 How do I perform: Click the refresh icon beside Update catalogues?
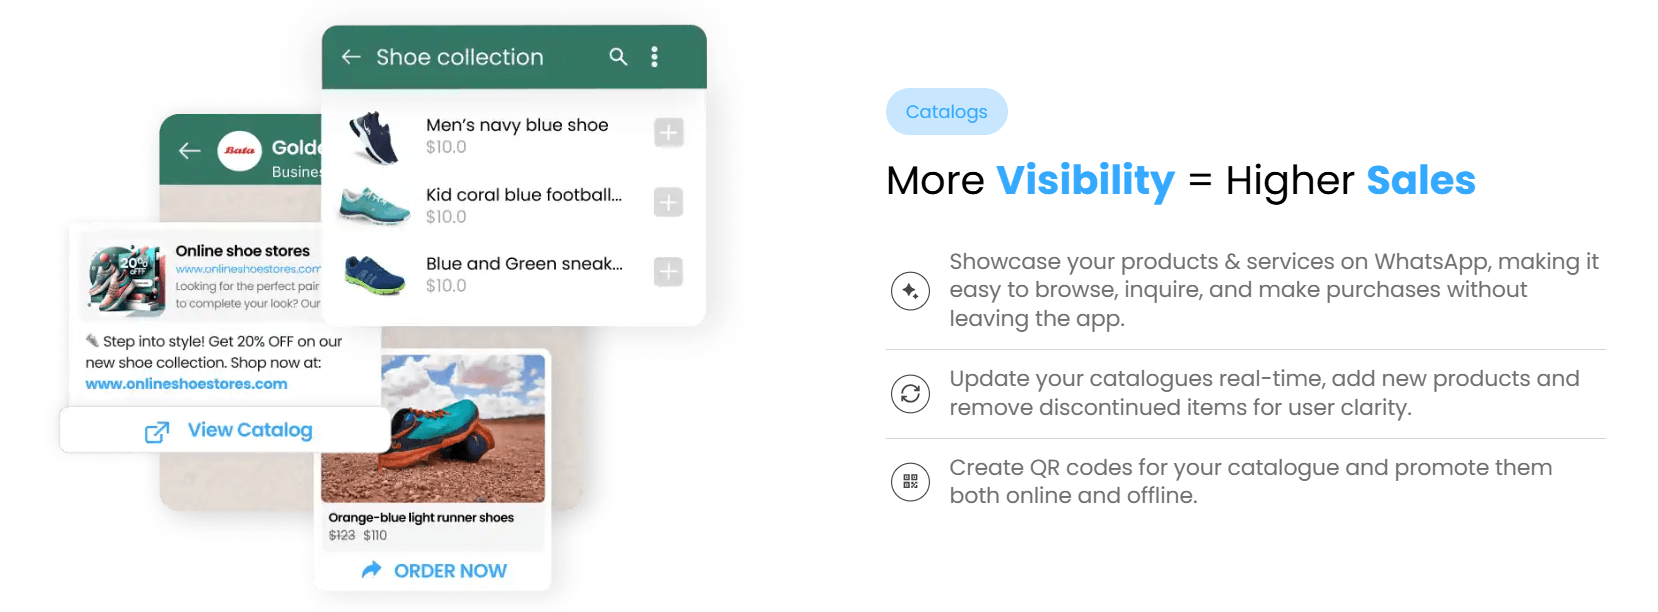click(x=910, y=394)
